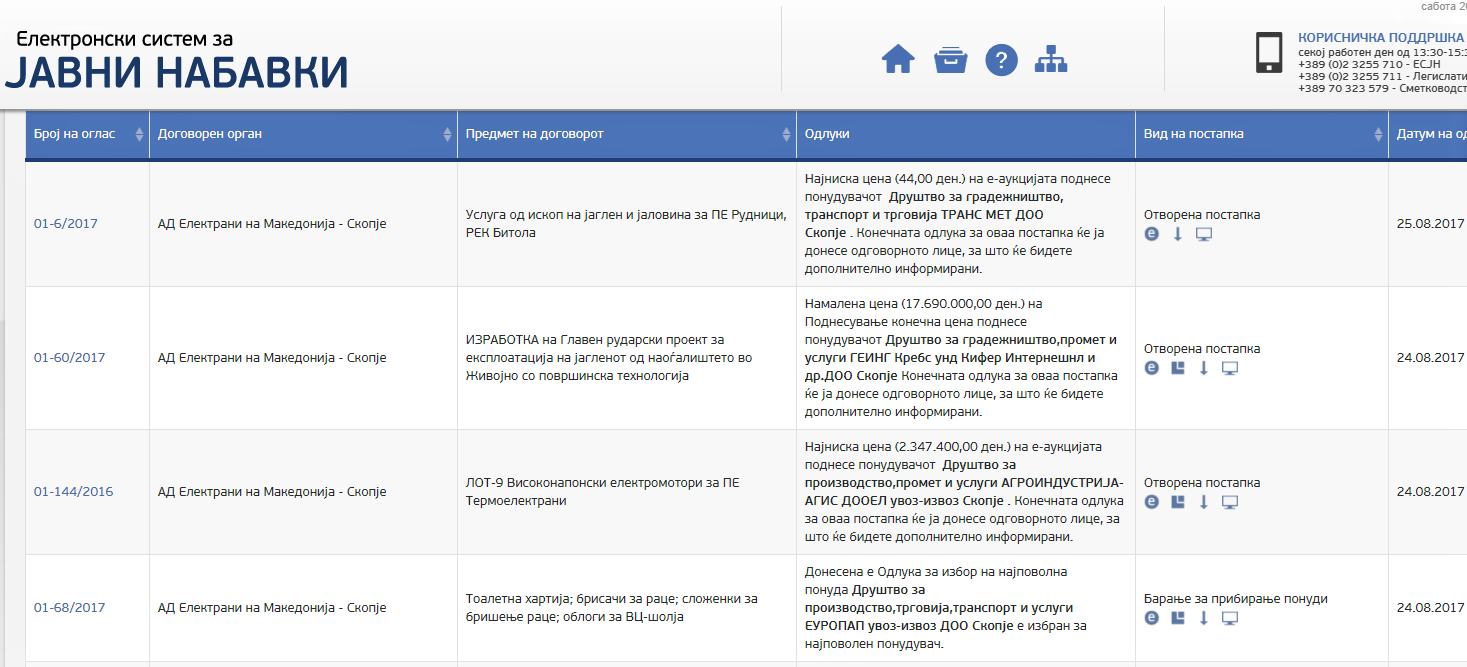1467x667 pixels.
Task: Open notice number 01-6/2017 link
Action: click(x=66, y=224)
